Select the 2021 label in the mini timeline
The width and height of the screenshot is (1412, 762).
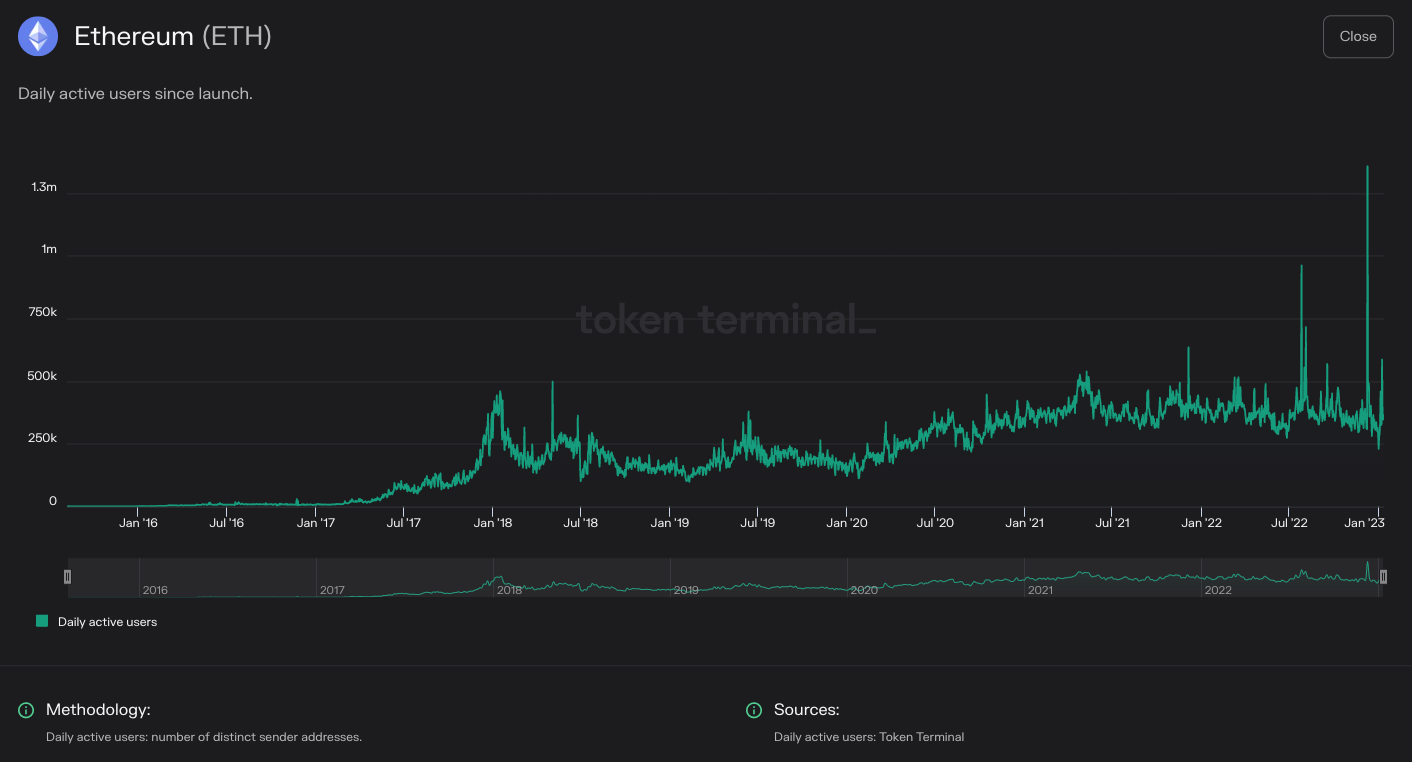1040,590
